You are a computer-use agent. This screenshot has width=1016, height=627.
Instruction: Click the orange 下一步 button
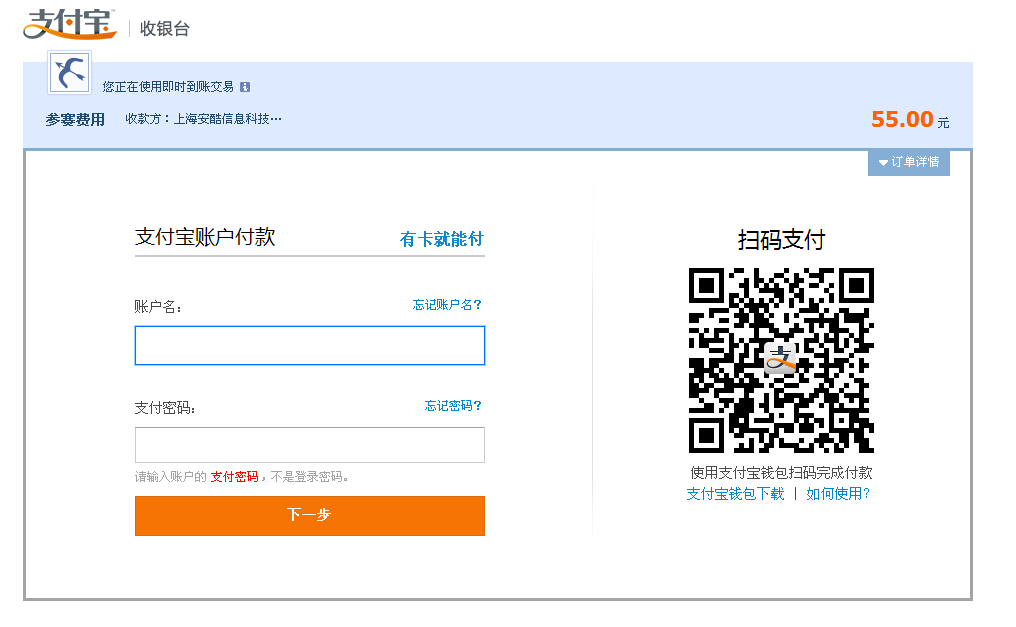tap(310, 516)
